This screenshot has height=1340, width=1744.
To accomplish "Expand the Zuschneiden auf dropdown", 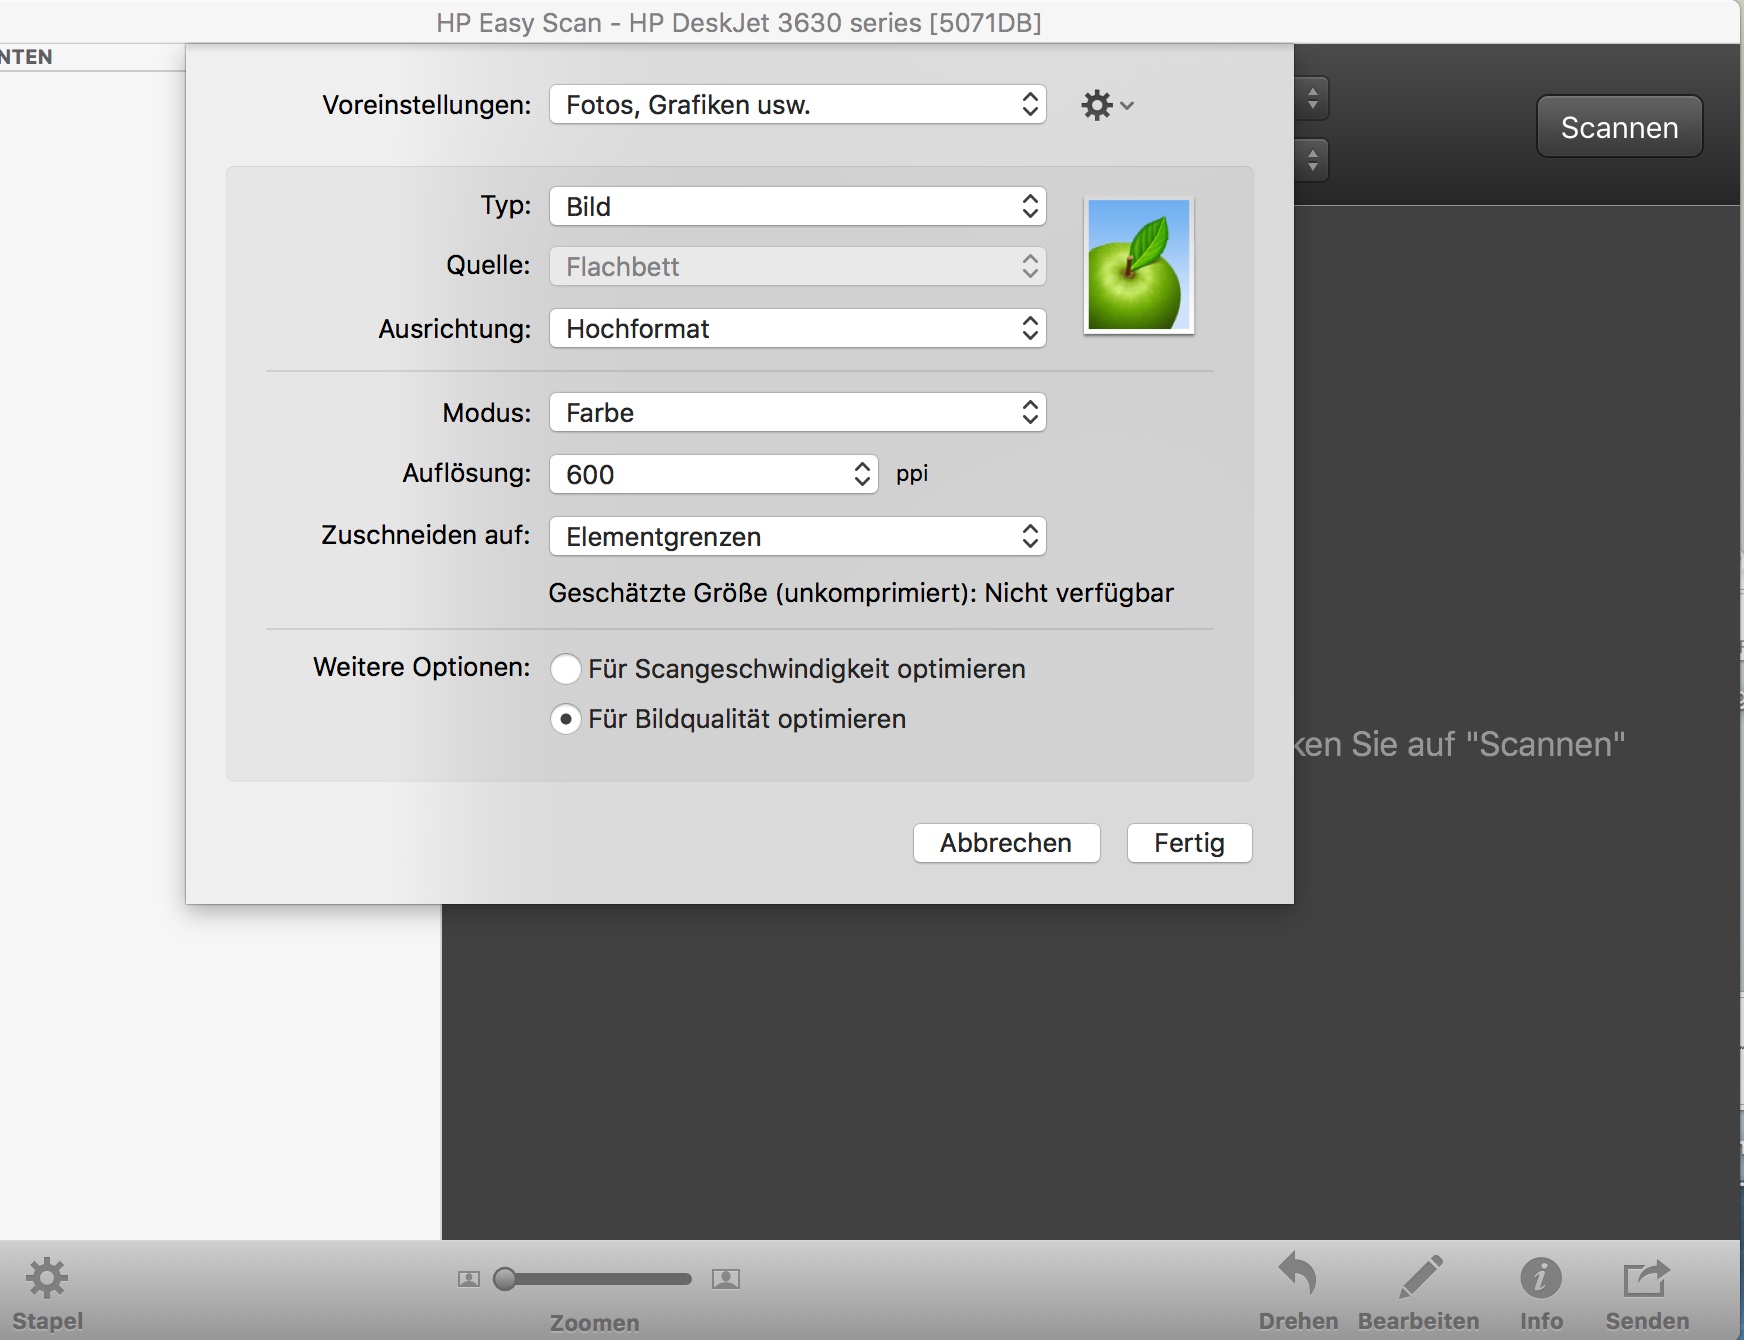I will pyautogui.click(x=797, y=537).
